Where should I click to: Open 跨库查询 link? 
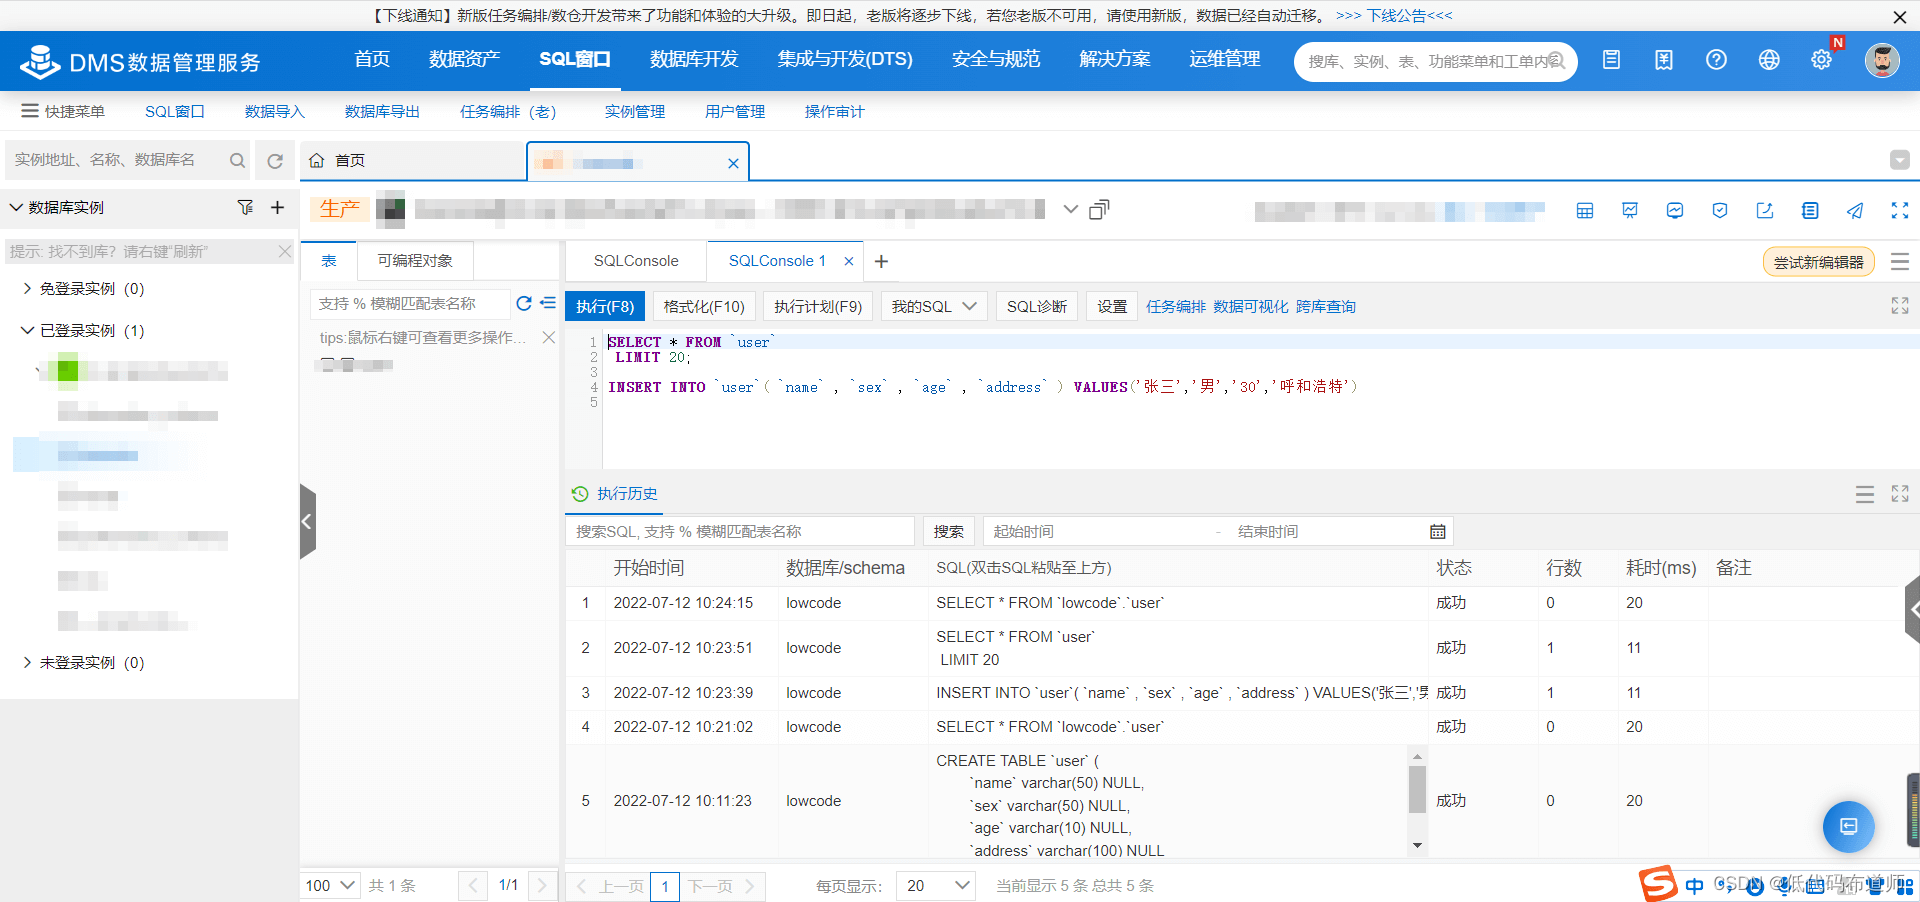pyautogui.click(x=1326, y=307)
